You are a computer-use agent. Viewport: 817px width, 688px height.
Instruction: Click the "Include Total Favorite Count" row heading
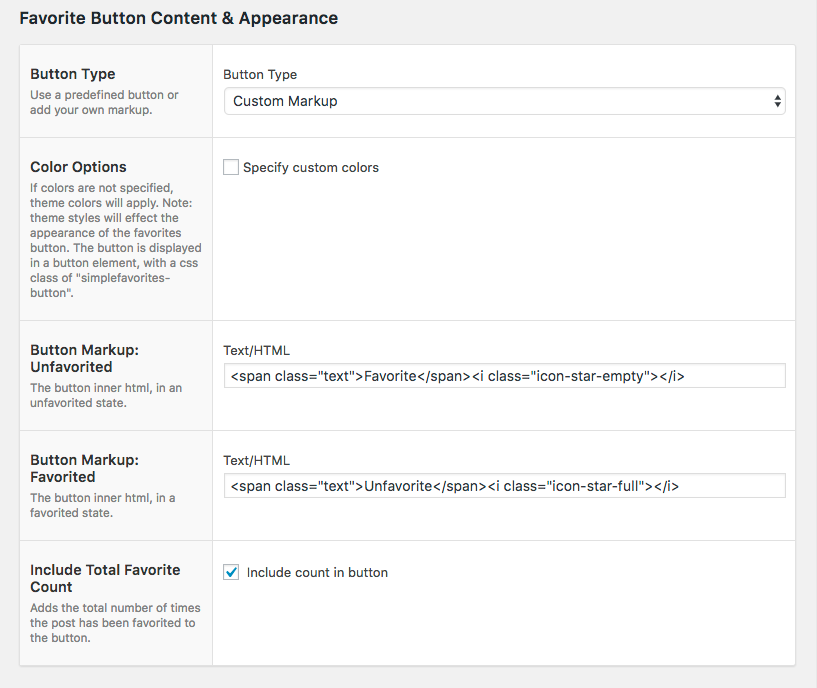click(x=105, y=578)
